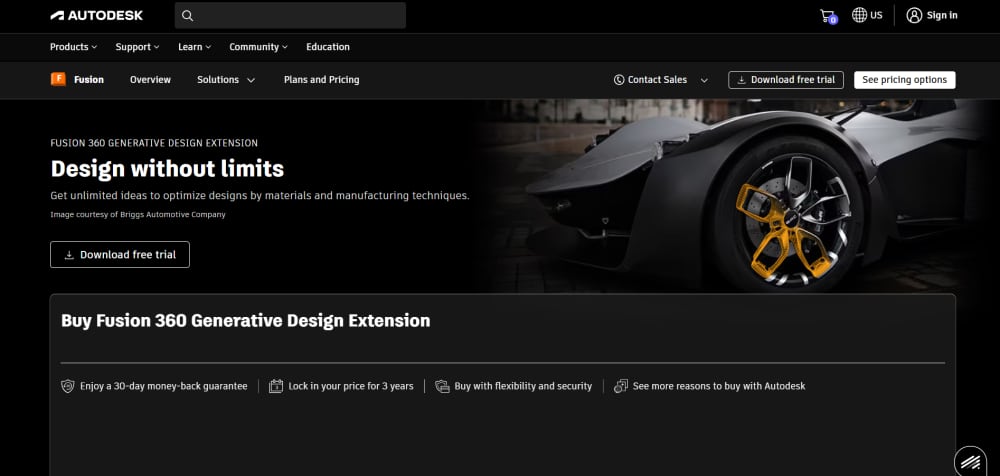Screen dimensions: 1000x476
Task: Click the Sign in user icon
Action: tap(914, 15)
